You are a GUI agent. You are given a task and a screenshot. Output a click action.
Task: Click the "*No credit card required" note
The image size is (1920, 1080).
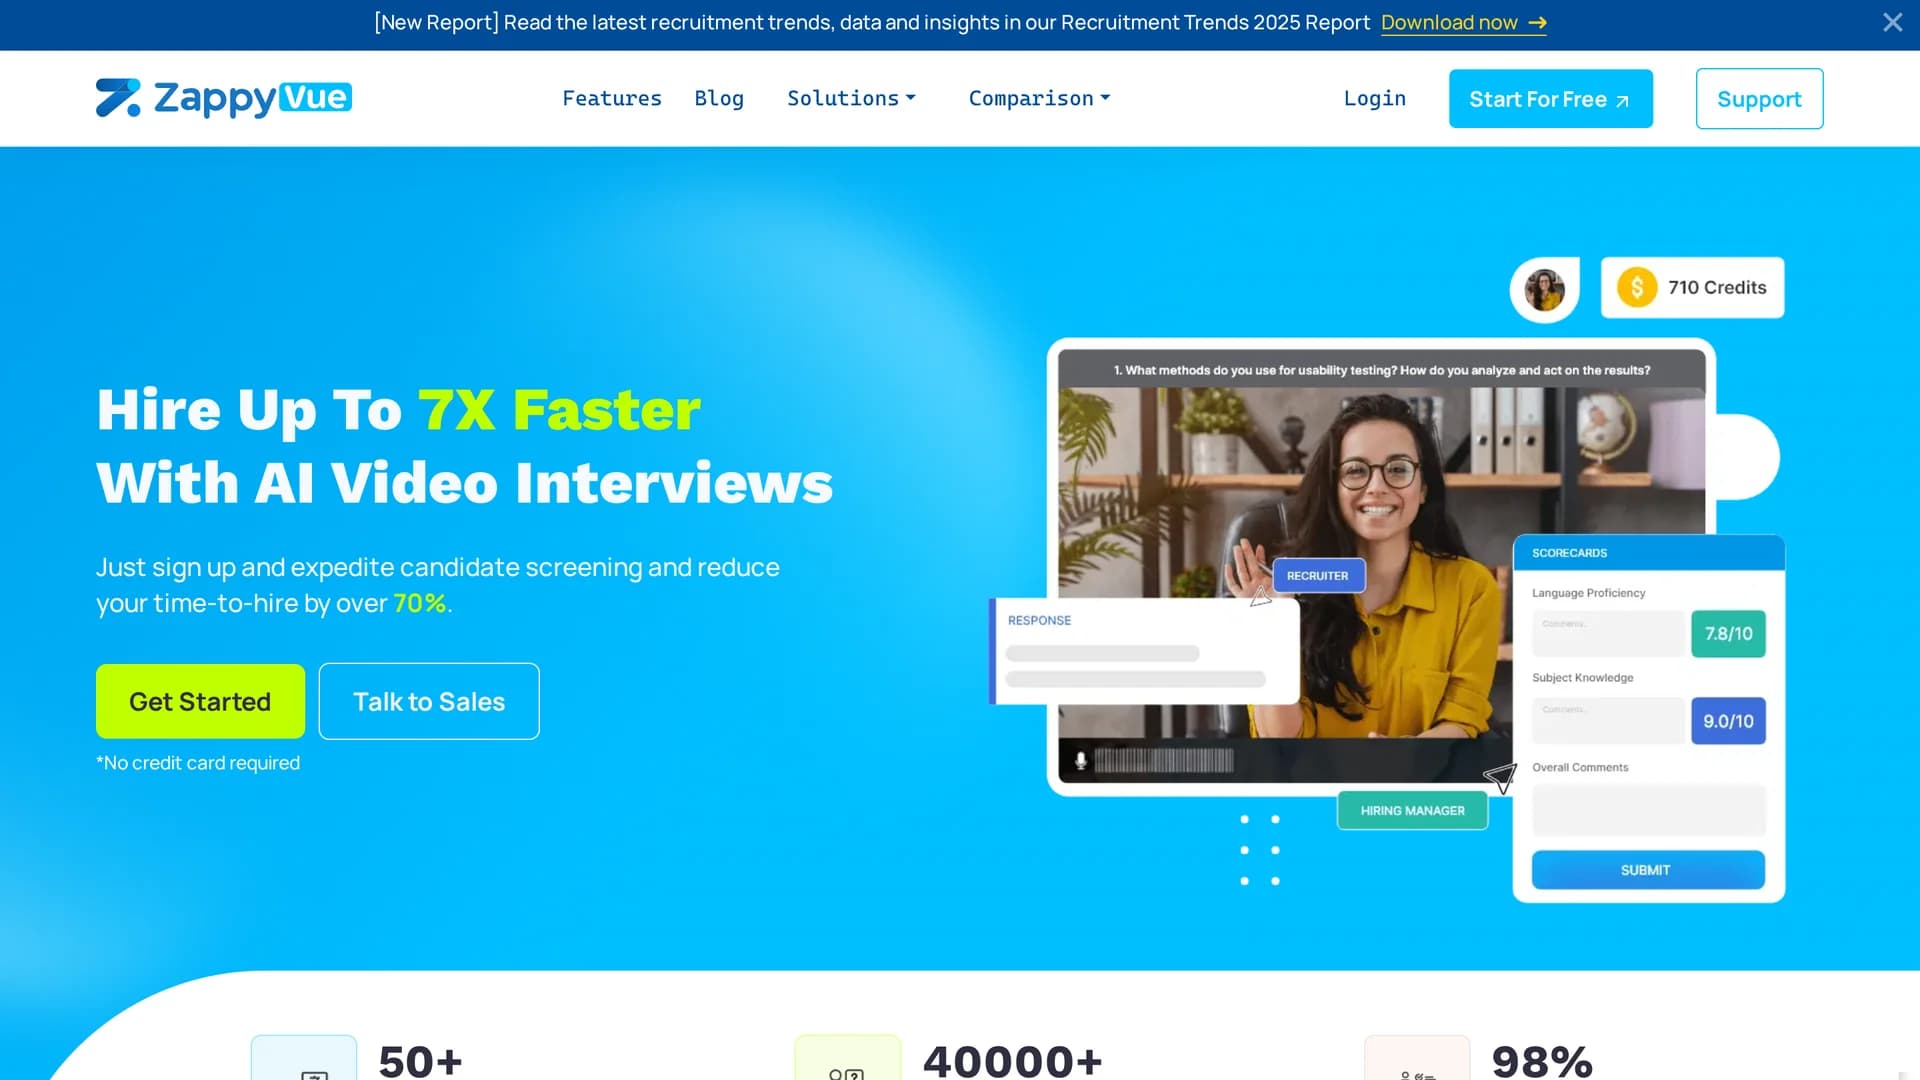pos(198,763)
